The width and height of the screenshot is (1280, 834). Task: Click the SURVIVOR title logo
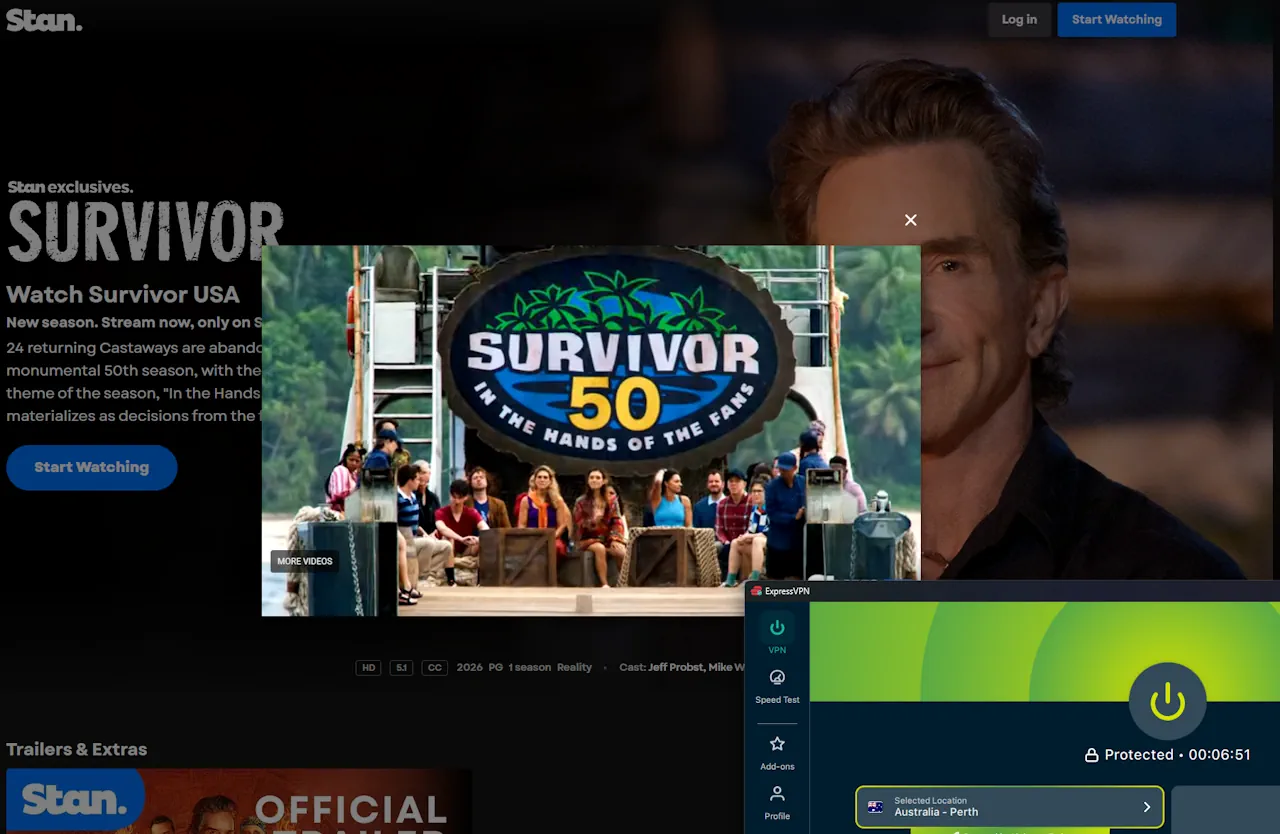[x=145, y=233]
